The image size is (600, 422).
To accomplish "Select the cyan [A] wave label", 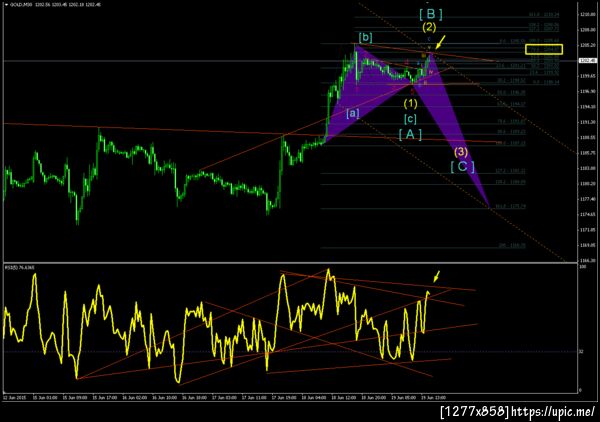I will coord(410,134).
